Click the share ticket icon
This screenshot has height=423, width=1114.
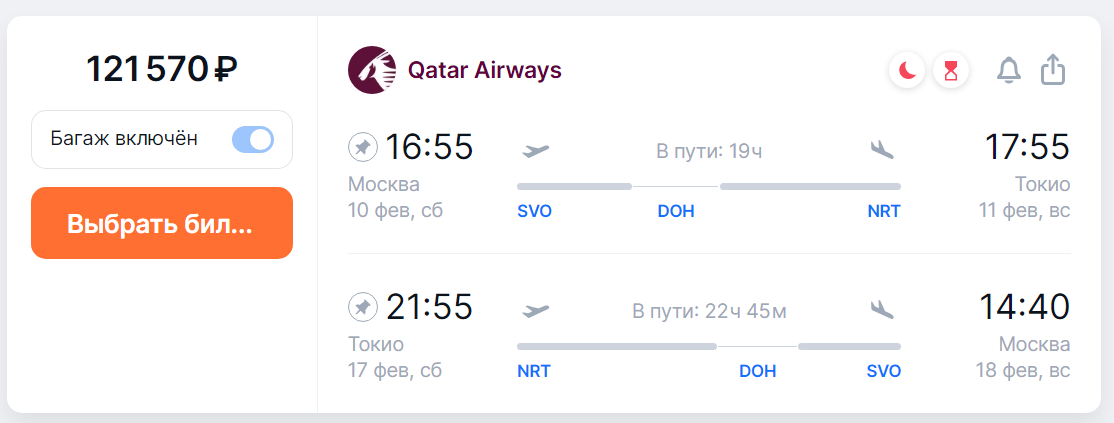pos(1054,70)
